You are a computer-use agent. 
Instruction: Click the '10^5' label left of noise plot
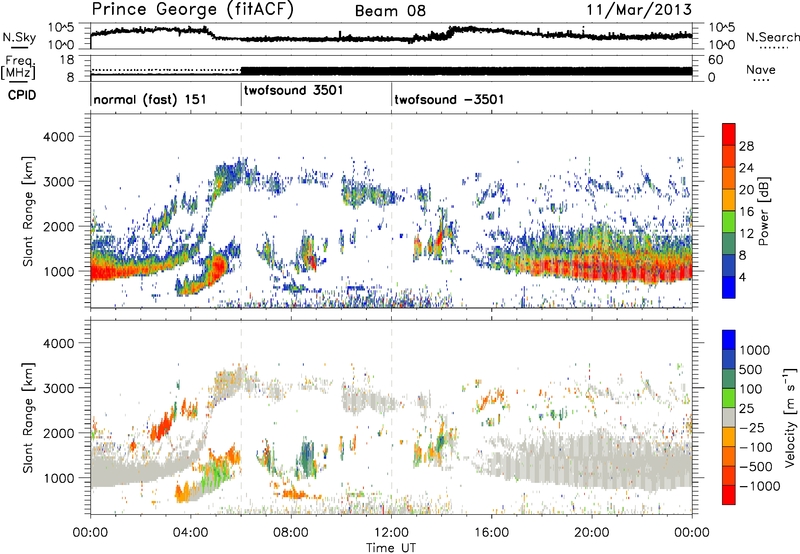click(61, 28)
